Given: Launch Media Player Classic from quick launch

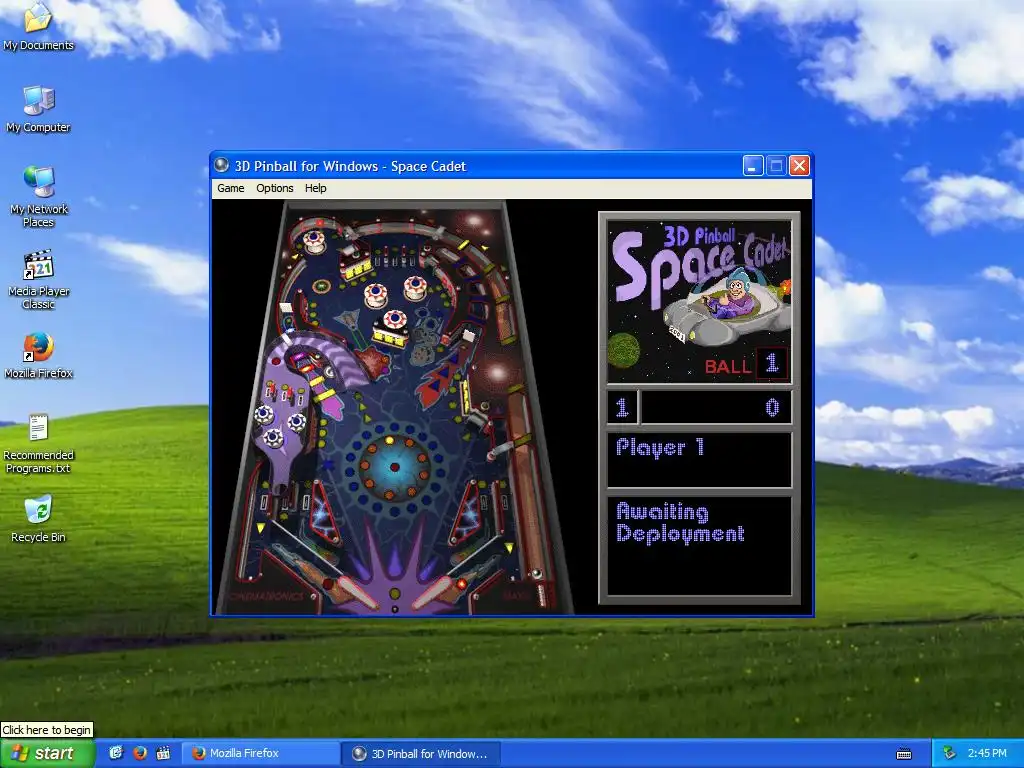Looking at the screenshot, I should (x=163, y=753).
